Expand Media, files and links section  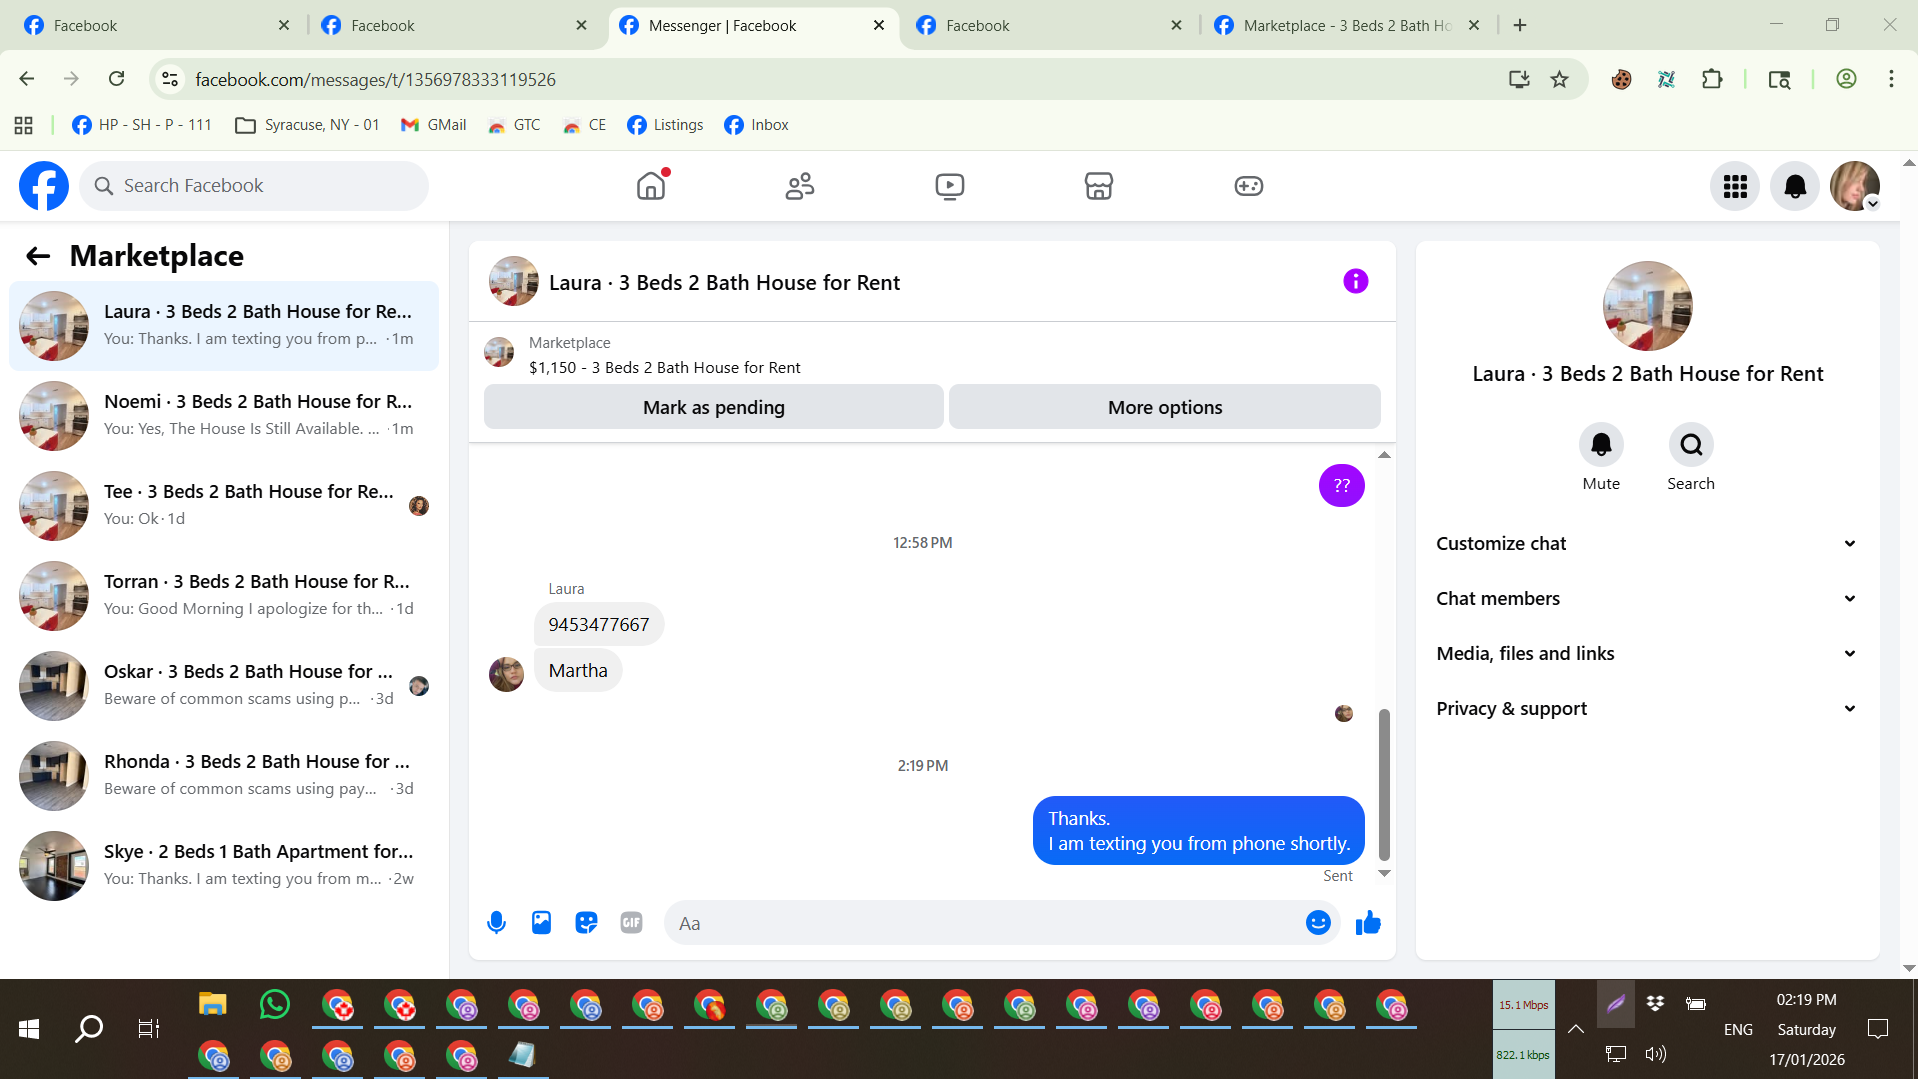click(1647, 654)
